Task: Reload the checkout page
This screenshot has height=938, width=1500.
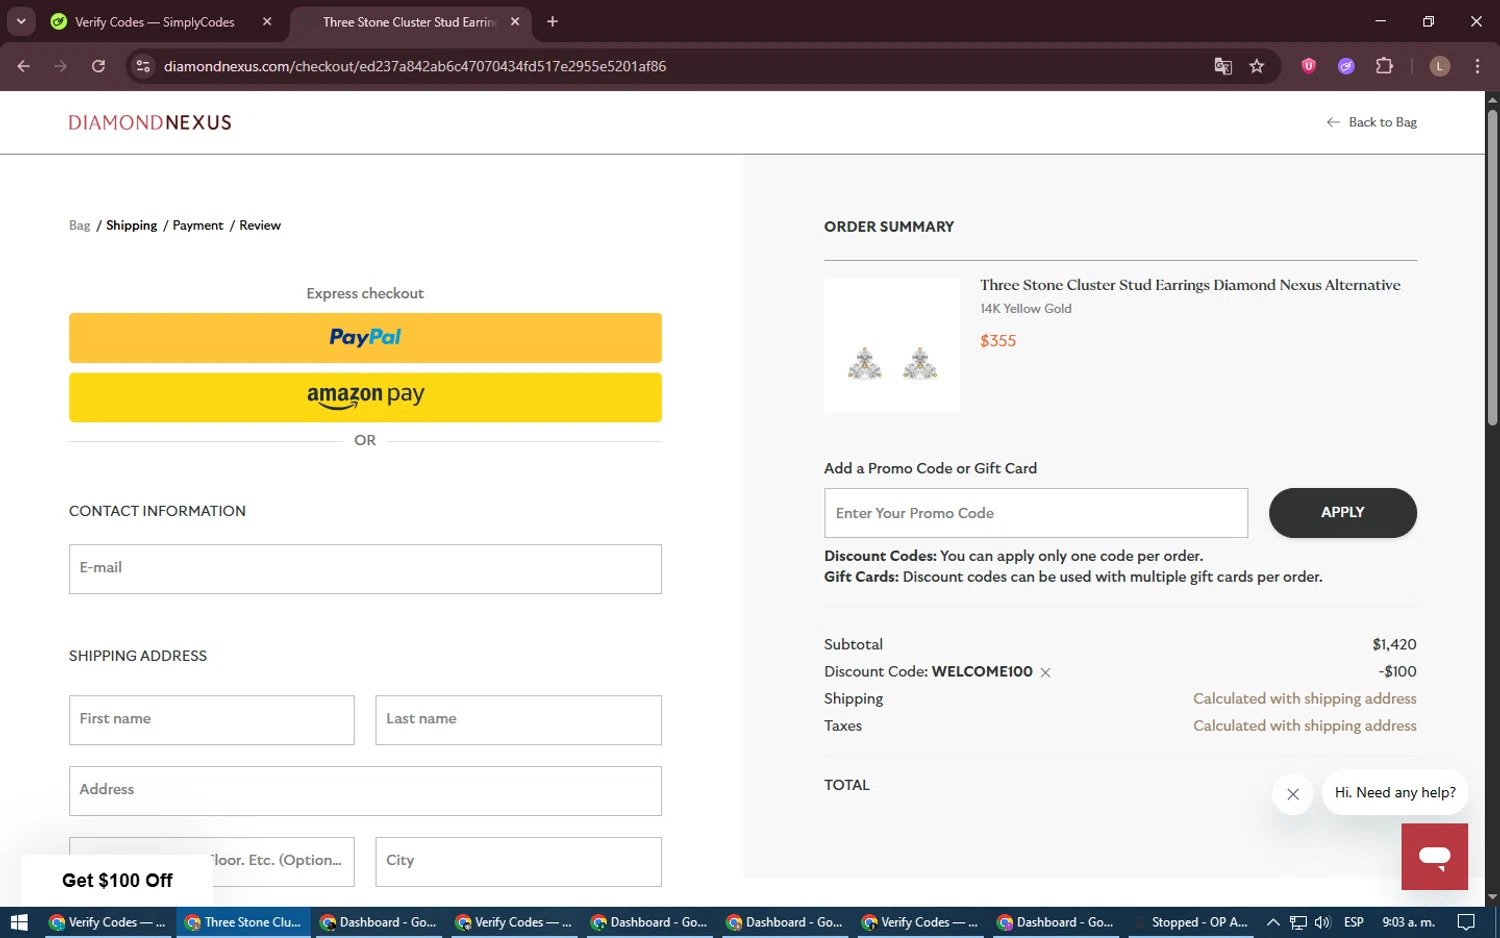Action: pos(98,66)
